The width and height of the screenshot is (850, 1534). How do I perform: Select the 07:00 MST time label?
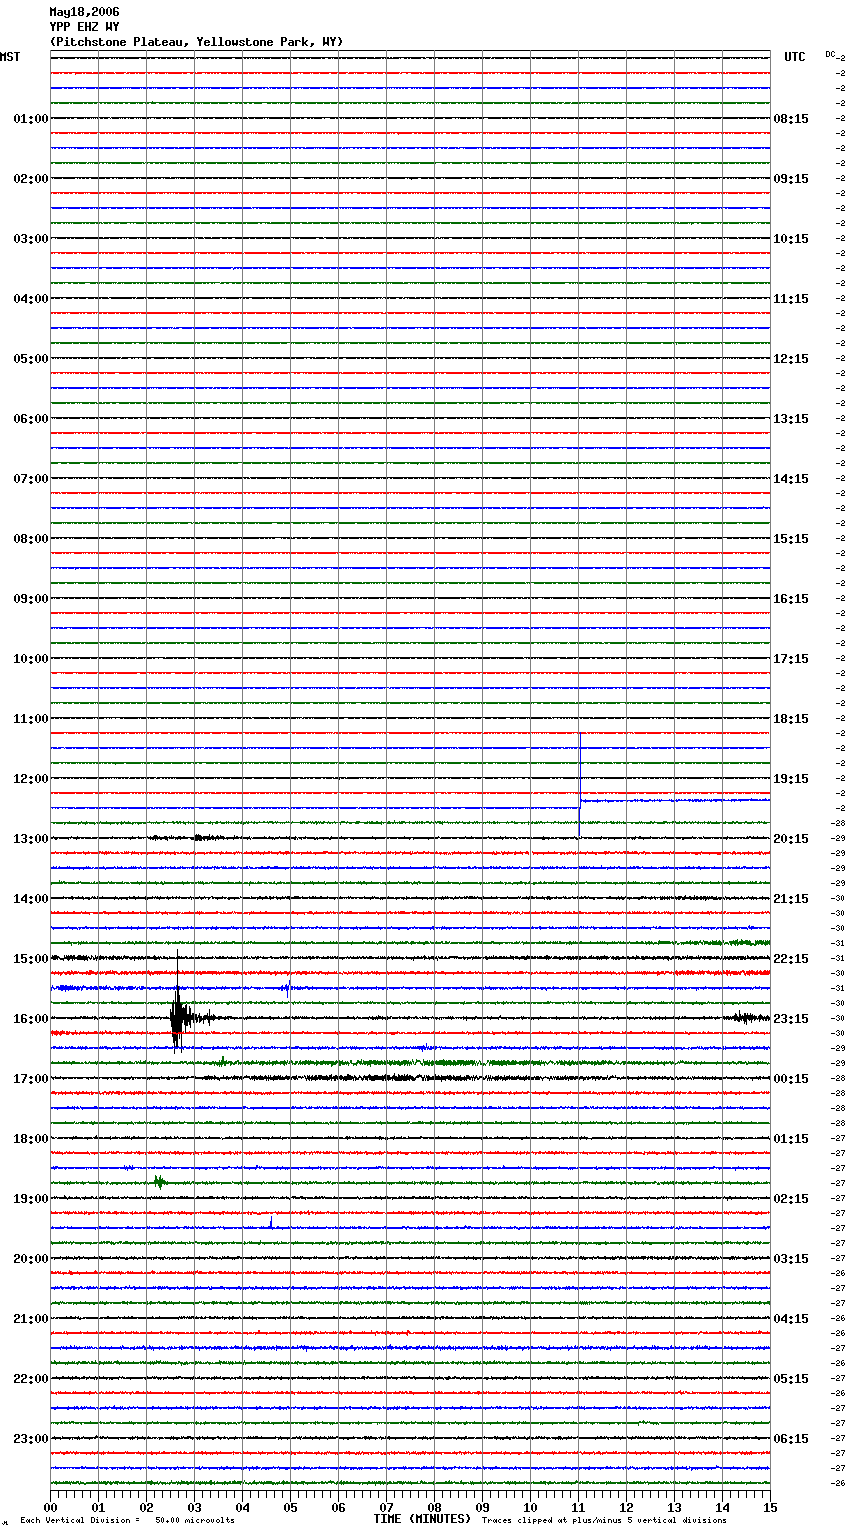(x=31, y=479)
